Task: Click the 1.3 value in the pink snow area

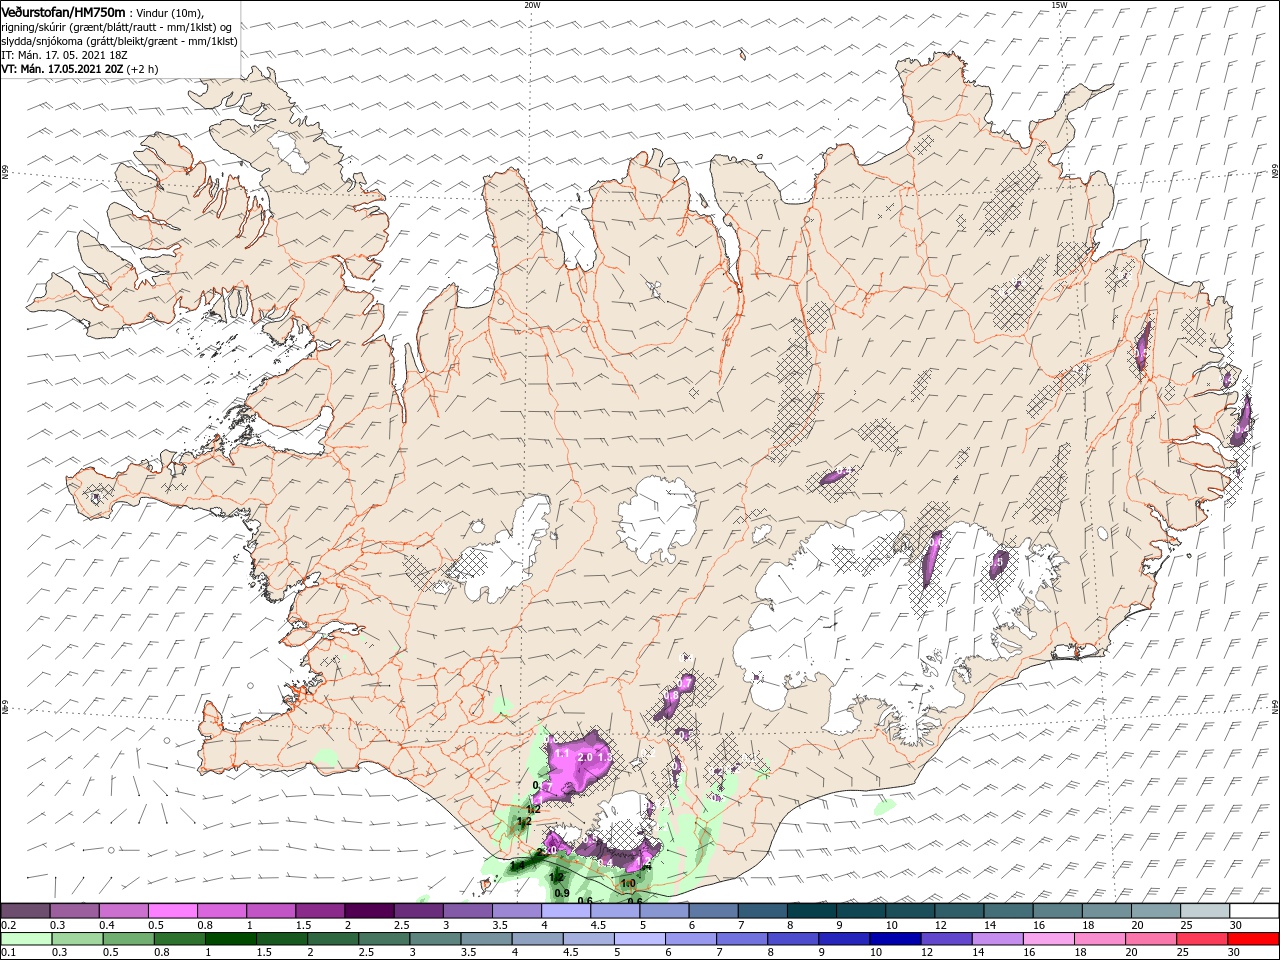Action: coord(603,758)
